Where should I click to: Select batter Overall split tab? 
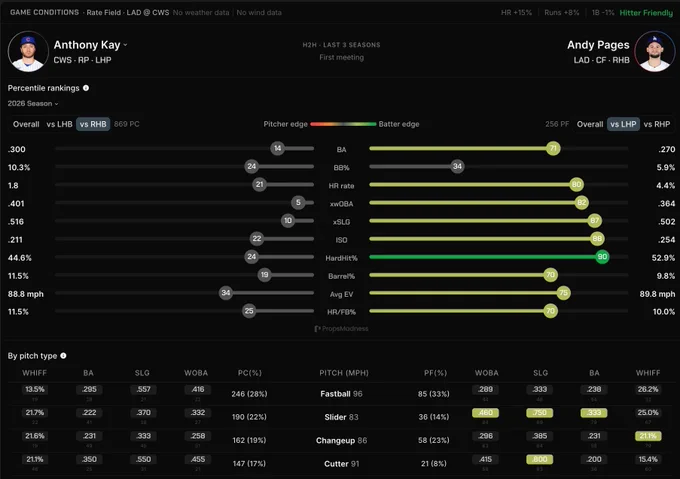point(590,124)
